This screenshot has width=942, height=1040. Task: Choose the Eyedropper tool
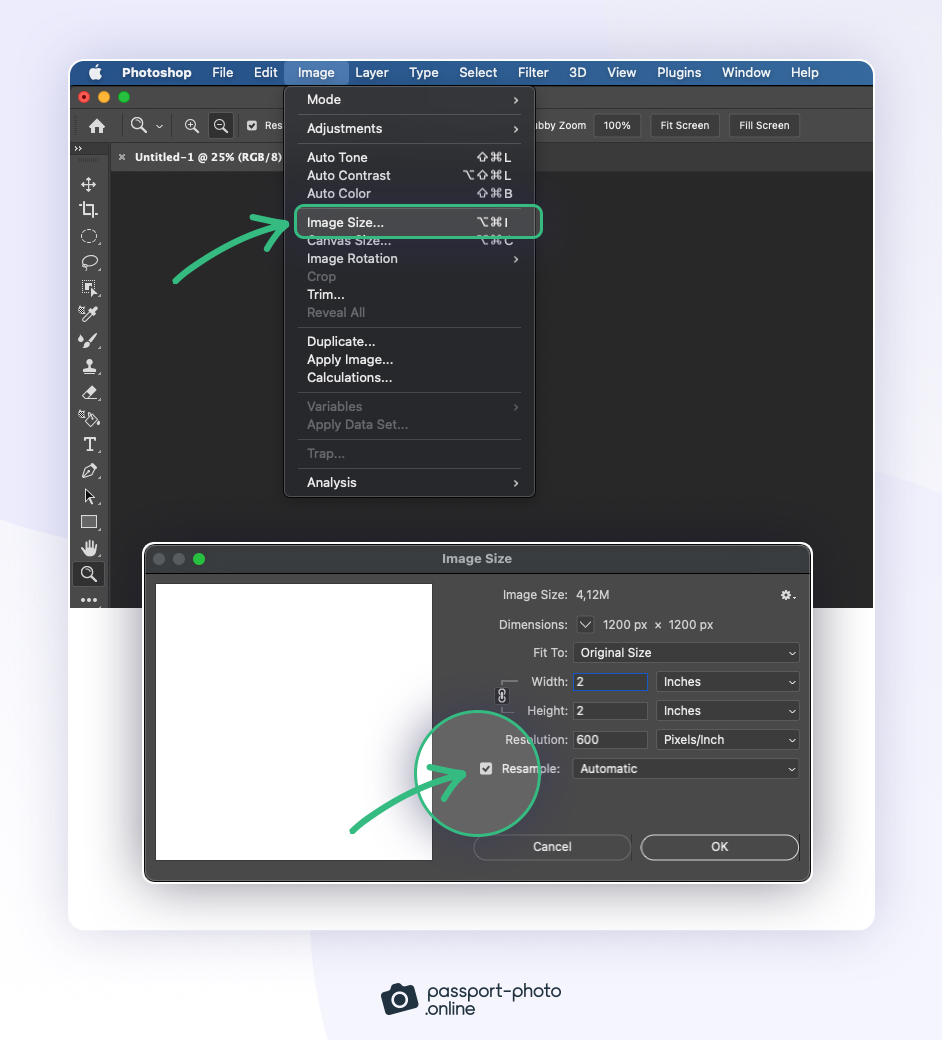click(89, 314)
